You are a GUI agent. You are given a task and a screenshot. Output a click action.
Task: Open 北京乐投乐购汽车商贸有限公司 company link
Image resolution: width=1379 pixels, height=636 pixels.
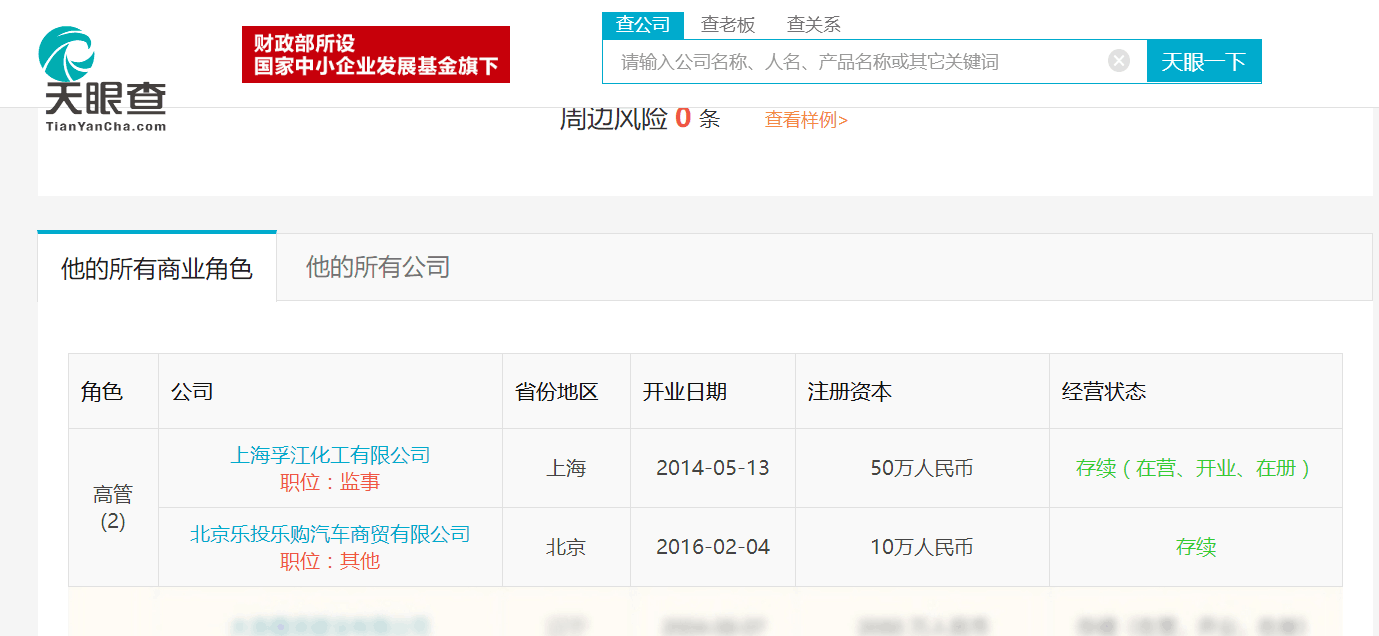click(330, 534)
